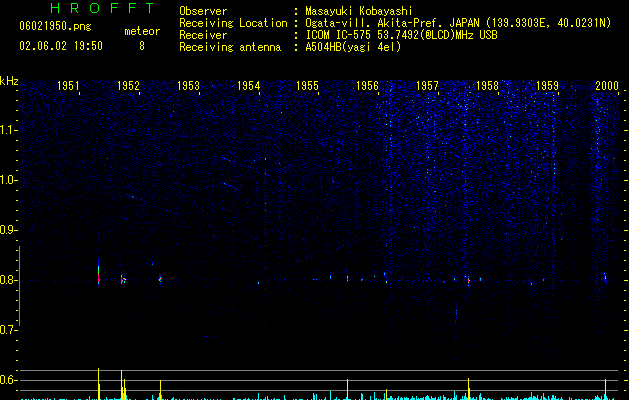
Task: Click the 'Observer' field label
Action: [x=203, y=11]
